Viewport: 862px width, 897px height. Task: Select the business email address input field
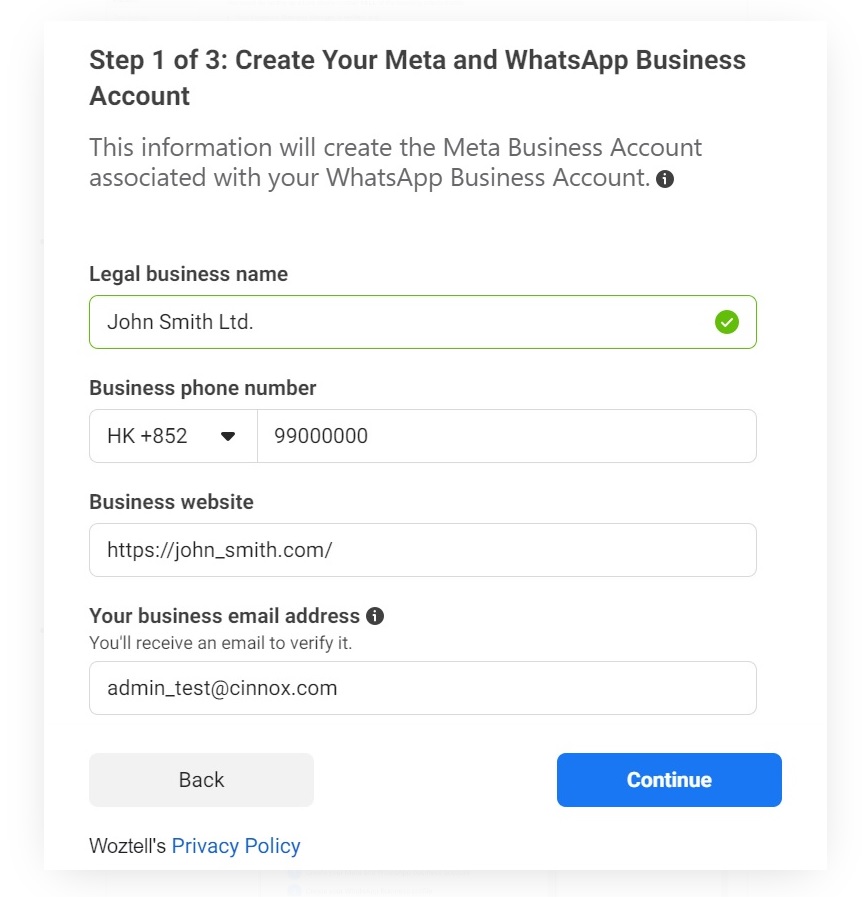[x=422, y=688]
